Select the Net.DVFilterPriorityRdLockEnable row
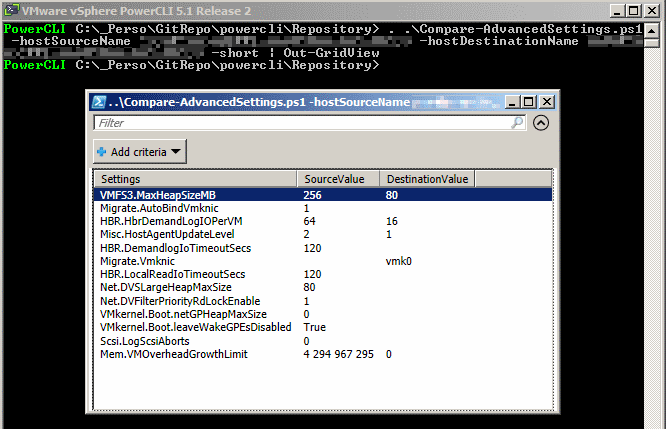The height and width of the screenshot is (429, 666). click(323, 301)
